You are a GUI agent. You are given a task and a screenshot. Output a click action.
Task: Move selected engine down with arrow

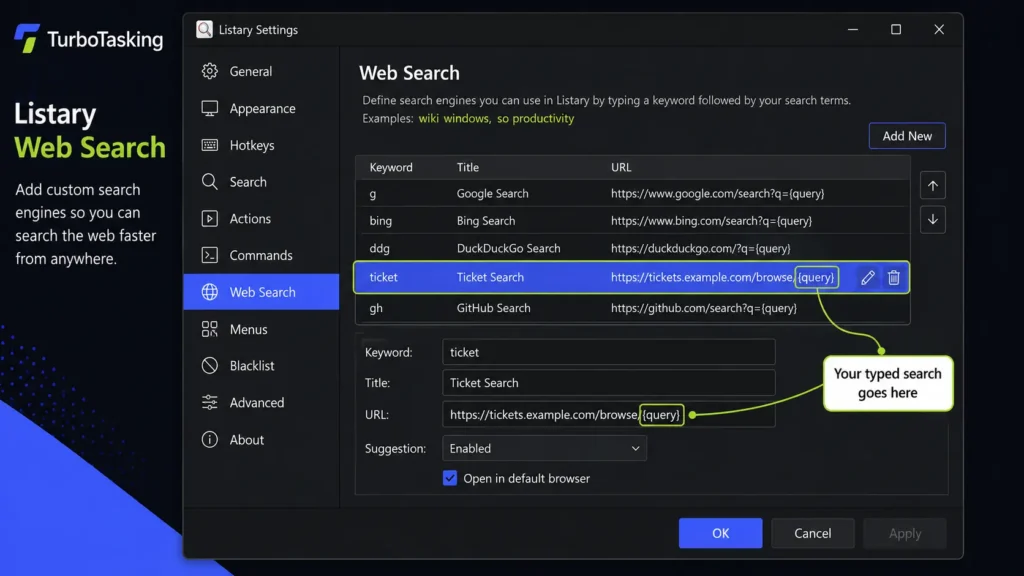click(x=933, y=219)
